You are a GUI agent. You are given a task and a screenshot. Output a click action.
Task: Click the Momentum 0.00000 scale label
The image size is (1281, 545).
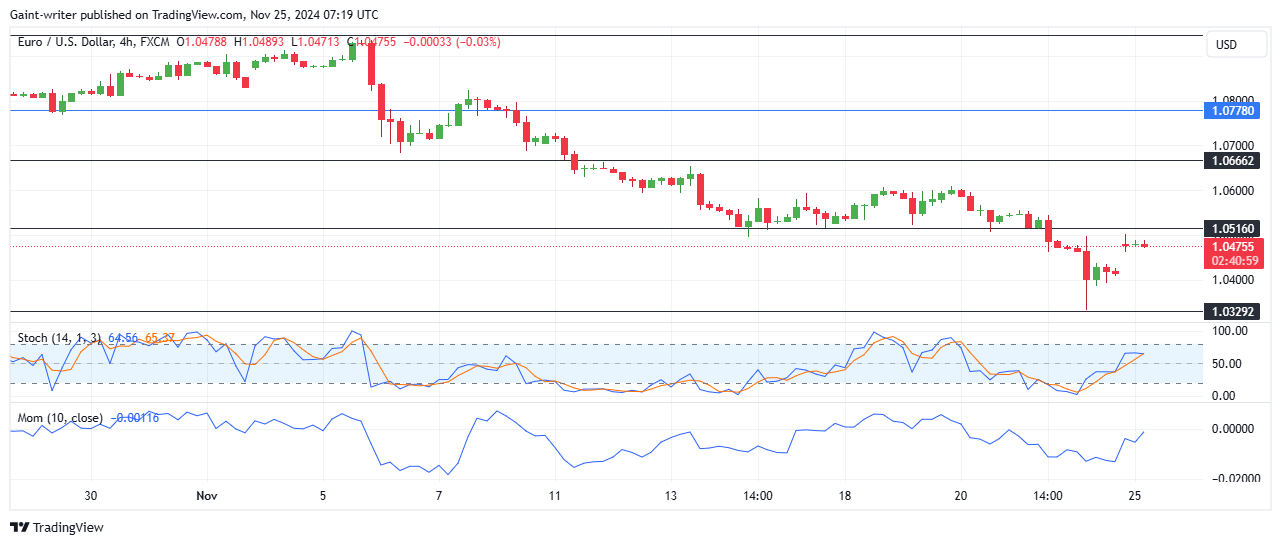[1232, 428]
